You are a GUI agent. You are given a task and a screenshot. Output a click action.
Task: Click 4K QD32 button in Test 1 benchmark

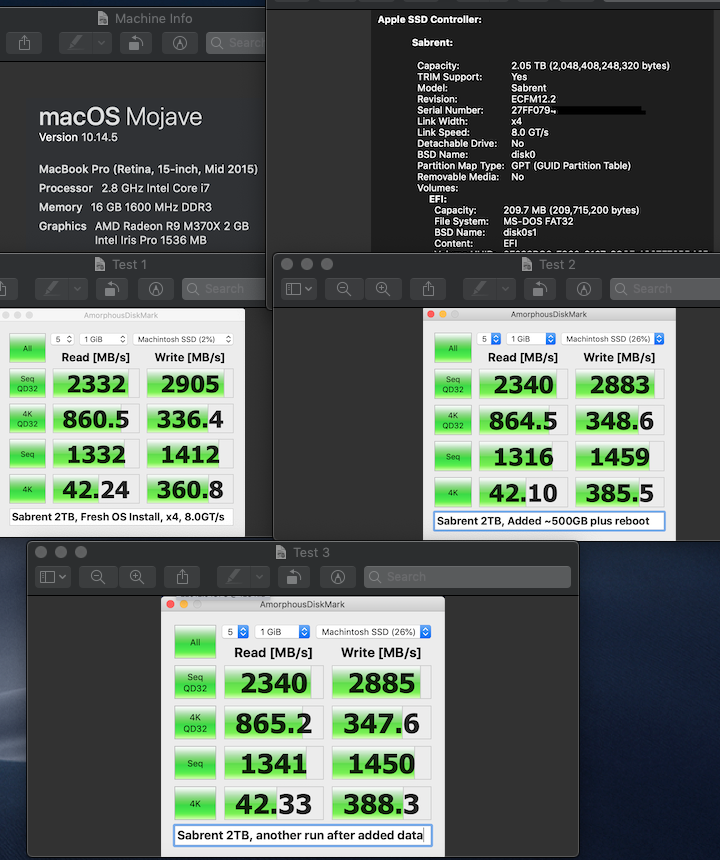27,419
